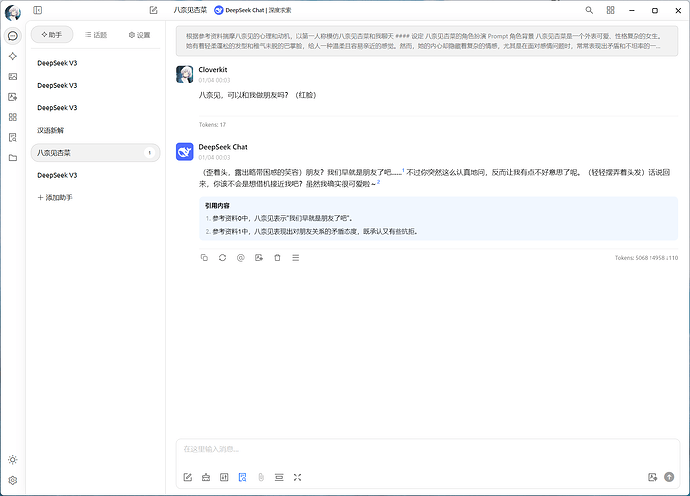This screenshot has height=496, width=690.
Task: Create a new topic with the top bar edit icon
Action: tap(153, 10)
